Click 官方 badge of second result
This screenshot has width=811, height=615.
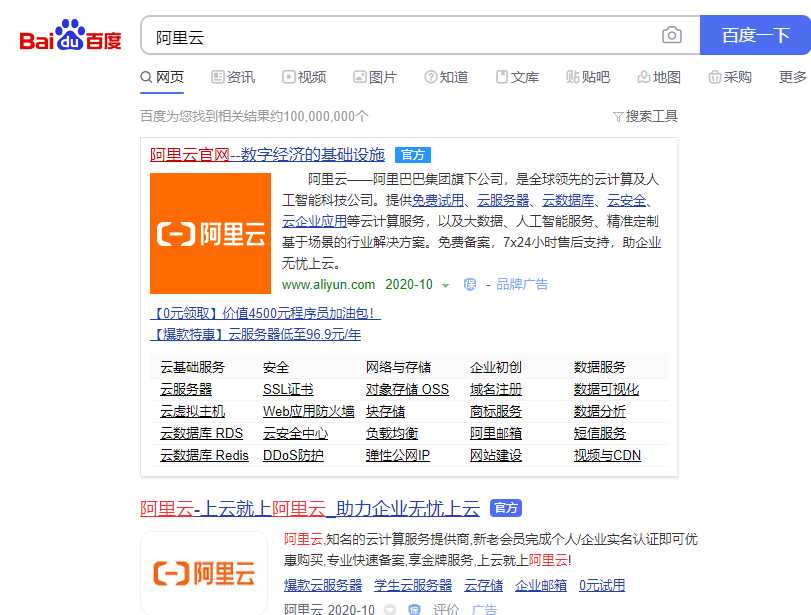click(x=505, y=508)
